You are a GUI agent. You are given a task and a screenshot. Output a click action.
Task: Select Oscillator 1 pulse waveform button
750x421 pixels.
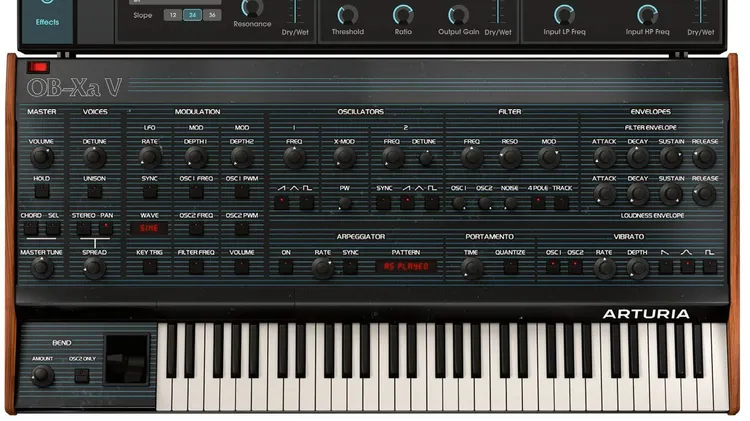tap(307, 202)
